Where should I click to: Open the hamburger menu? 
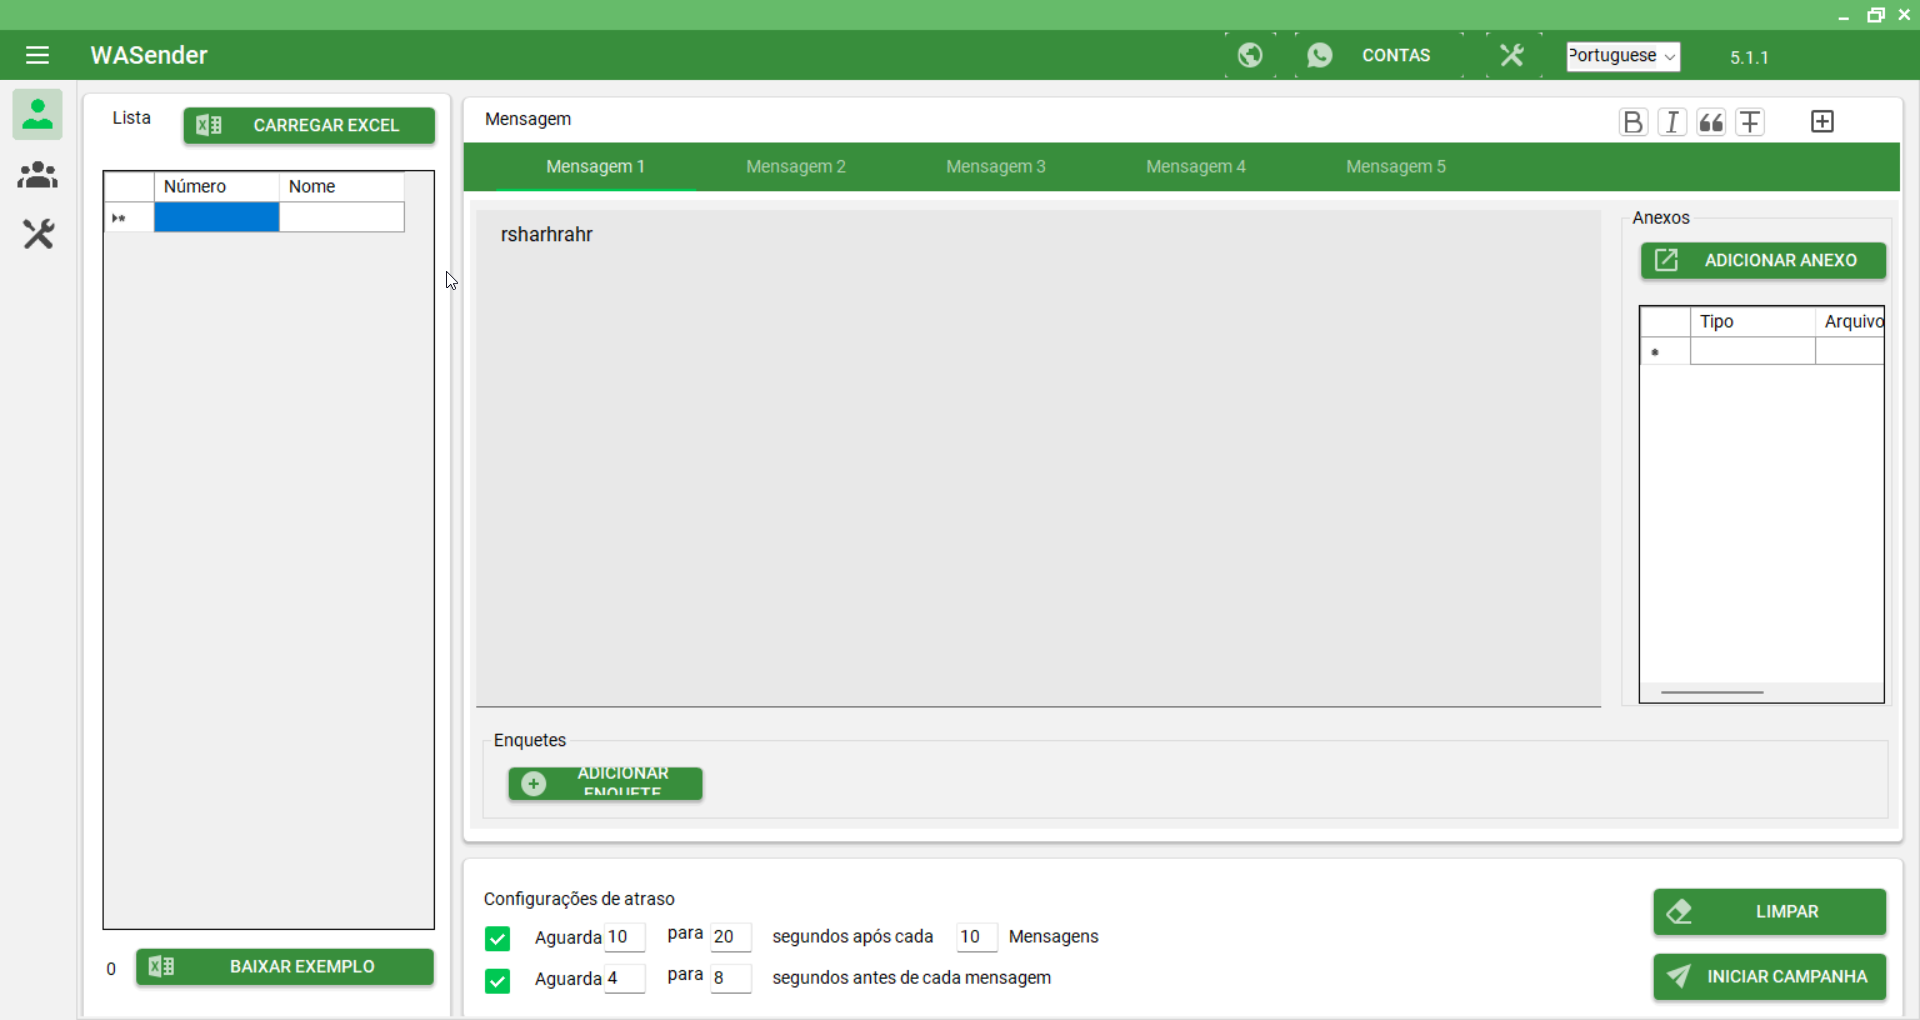(x=37, y=55)
